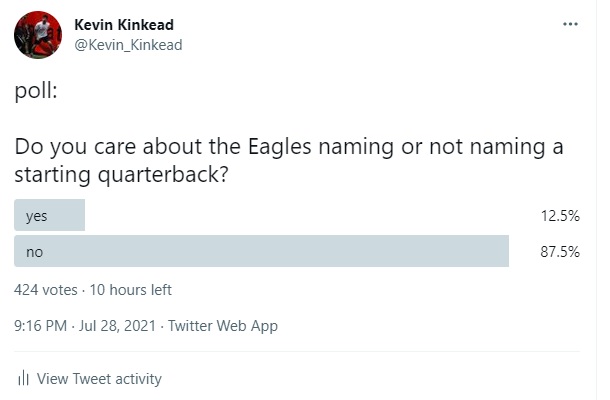This screenshot has width=610, height=400.
Task: Click the Jul 28, 2021 date
Action: click(117, 326)
